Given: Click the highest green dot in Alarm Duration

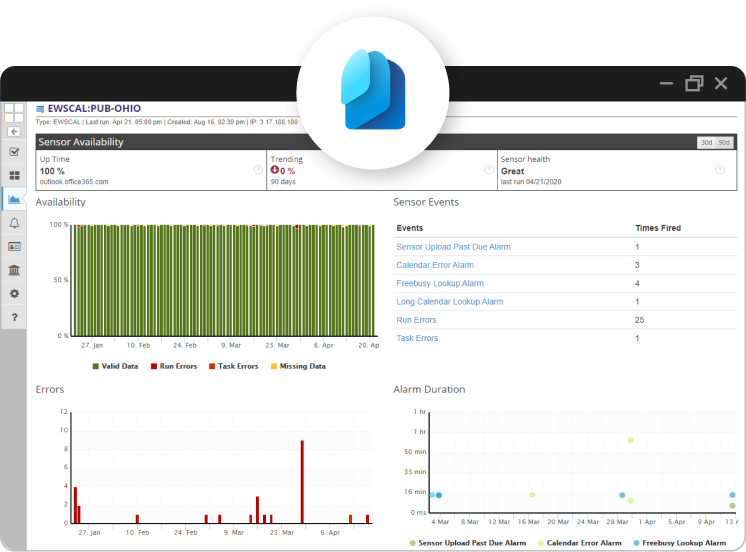Looking at the screenshot, I should pyautogui.click(x=630, y=441).
